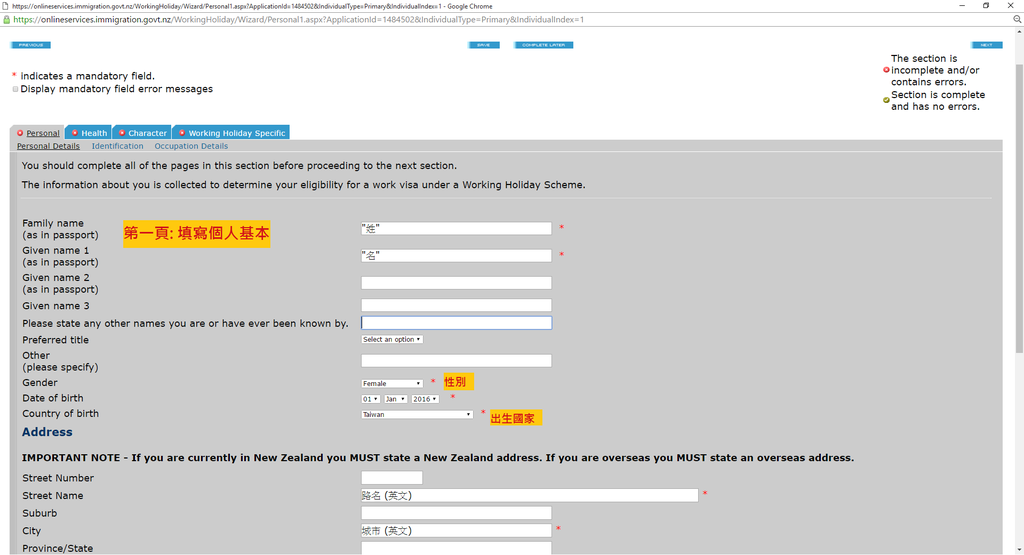Open the birth year dropdown

[424, 399]
